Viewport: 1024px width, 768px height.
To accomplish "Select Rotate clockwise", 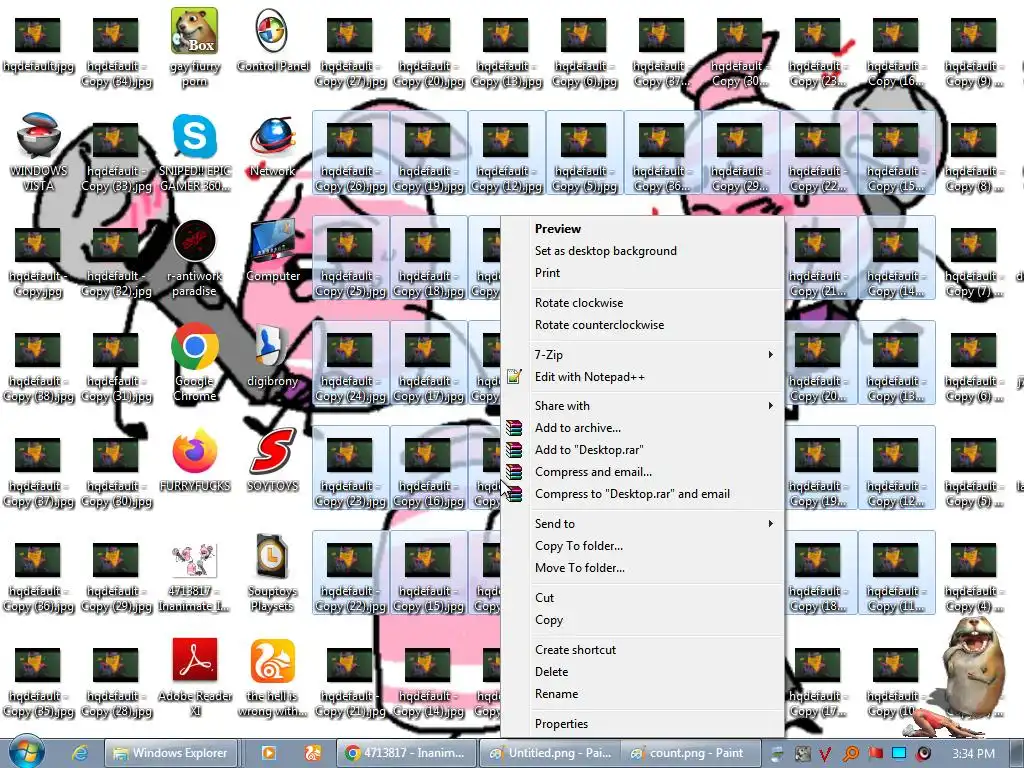I will point(643,303).
